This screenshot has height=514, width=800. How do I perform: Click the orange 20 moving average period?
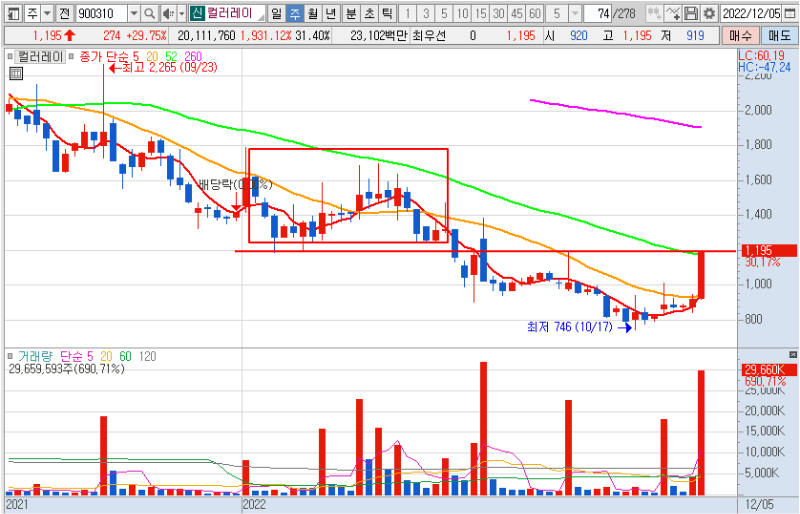pos(152,57)
